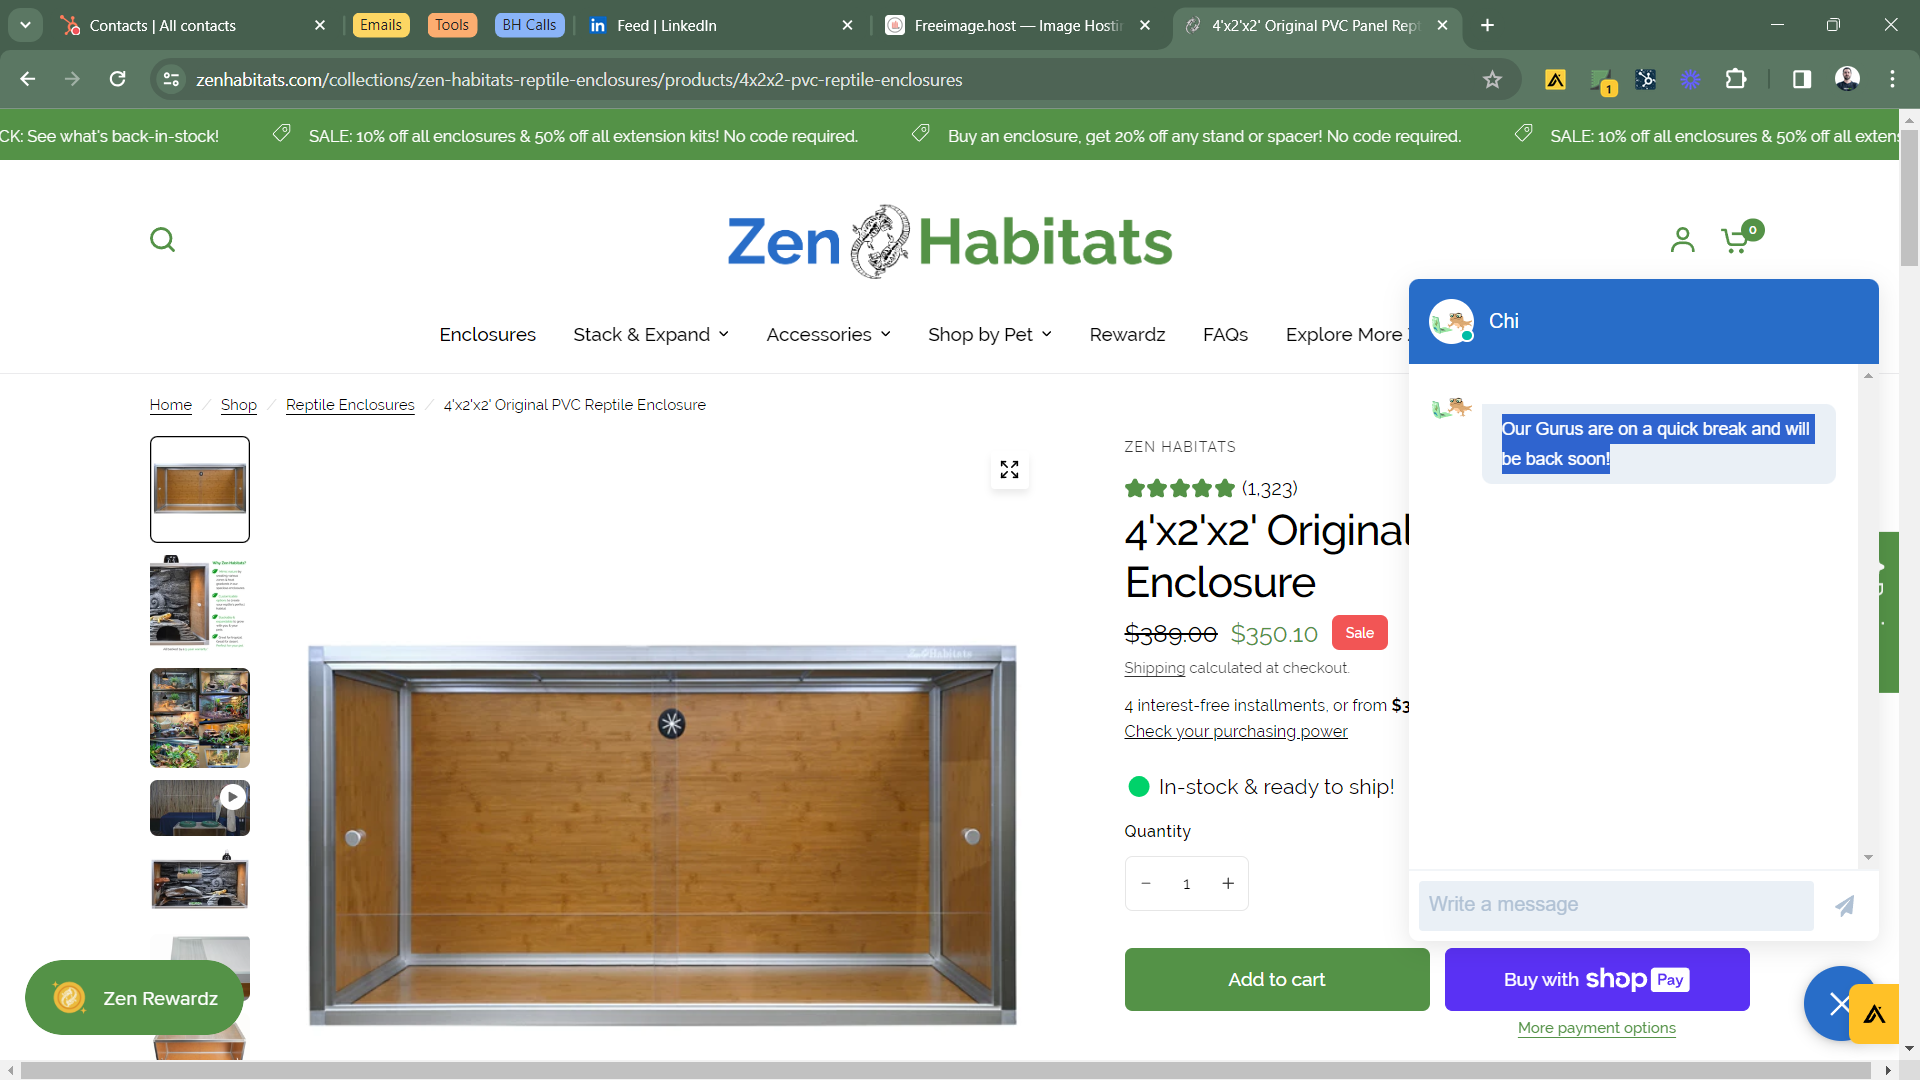Buy with Shop Pay button
Viewport: 1920px width, 1080px height.
click(1597, 980)
